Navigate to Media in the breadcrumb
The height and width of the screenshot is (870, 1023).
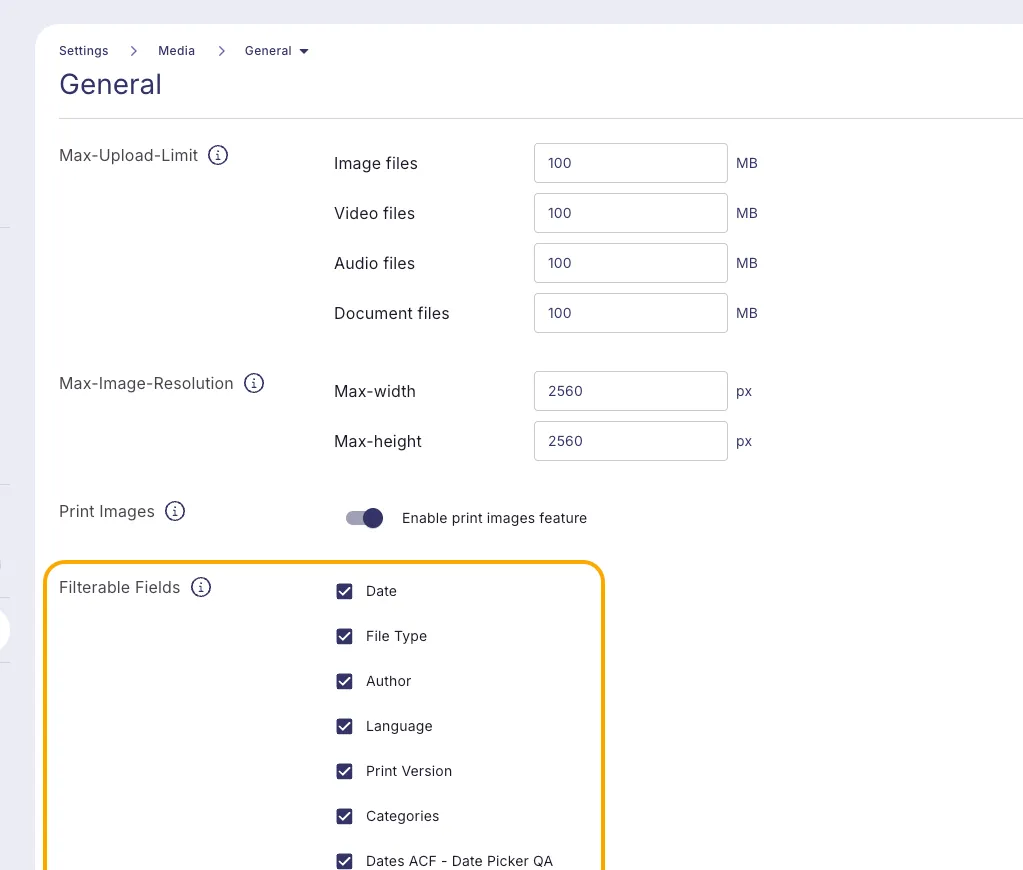[x=176, y=51]
